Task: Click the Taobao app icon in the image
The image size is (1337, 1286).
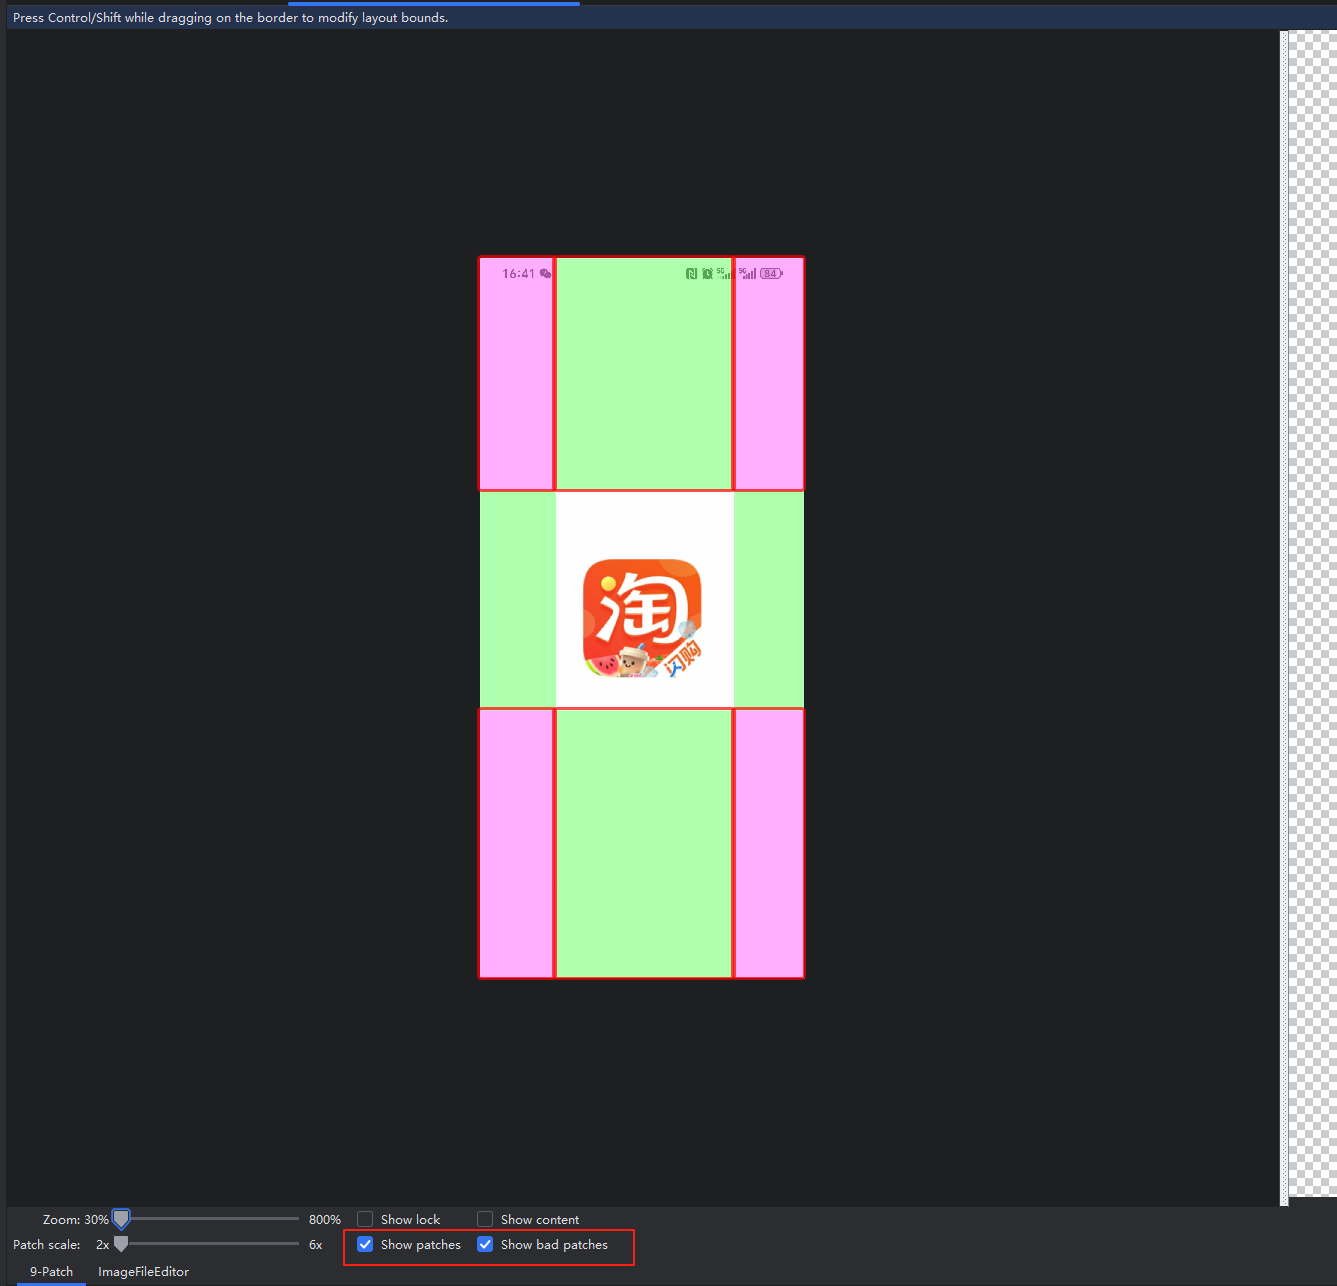Action: coord(642,618)
